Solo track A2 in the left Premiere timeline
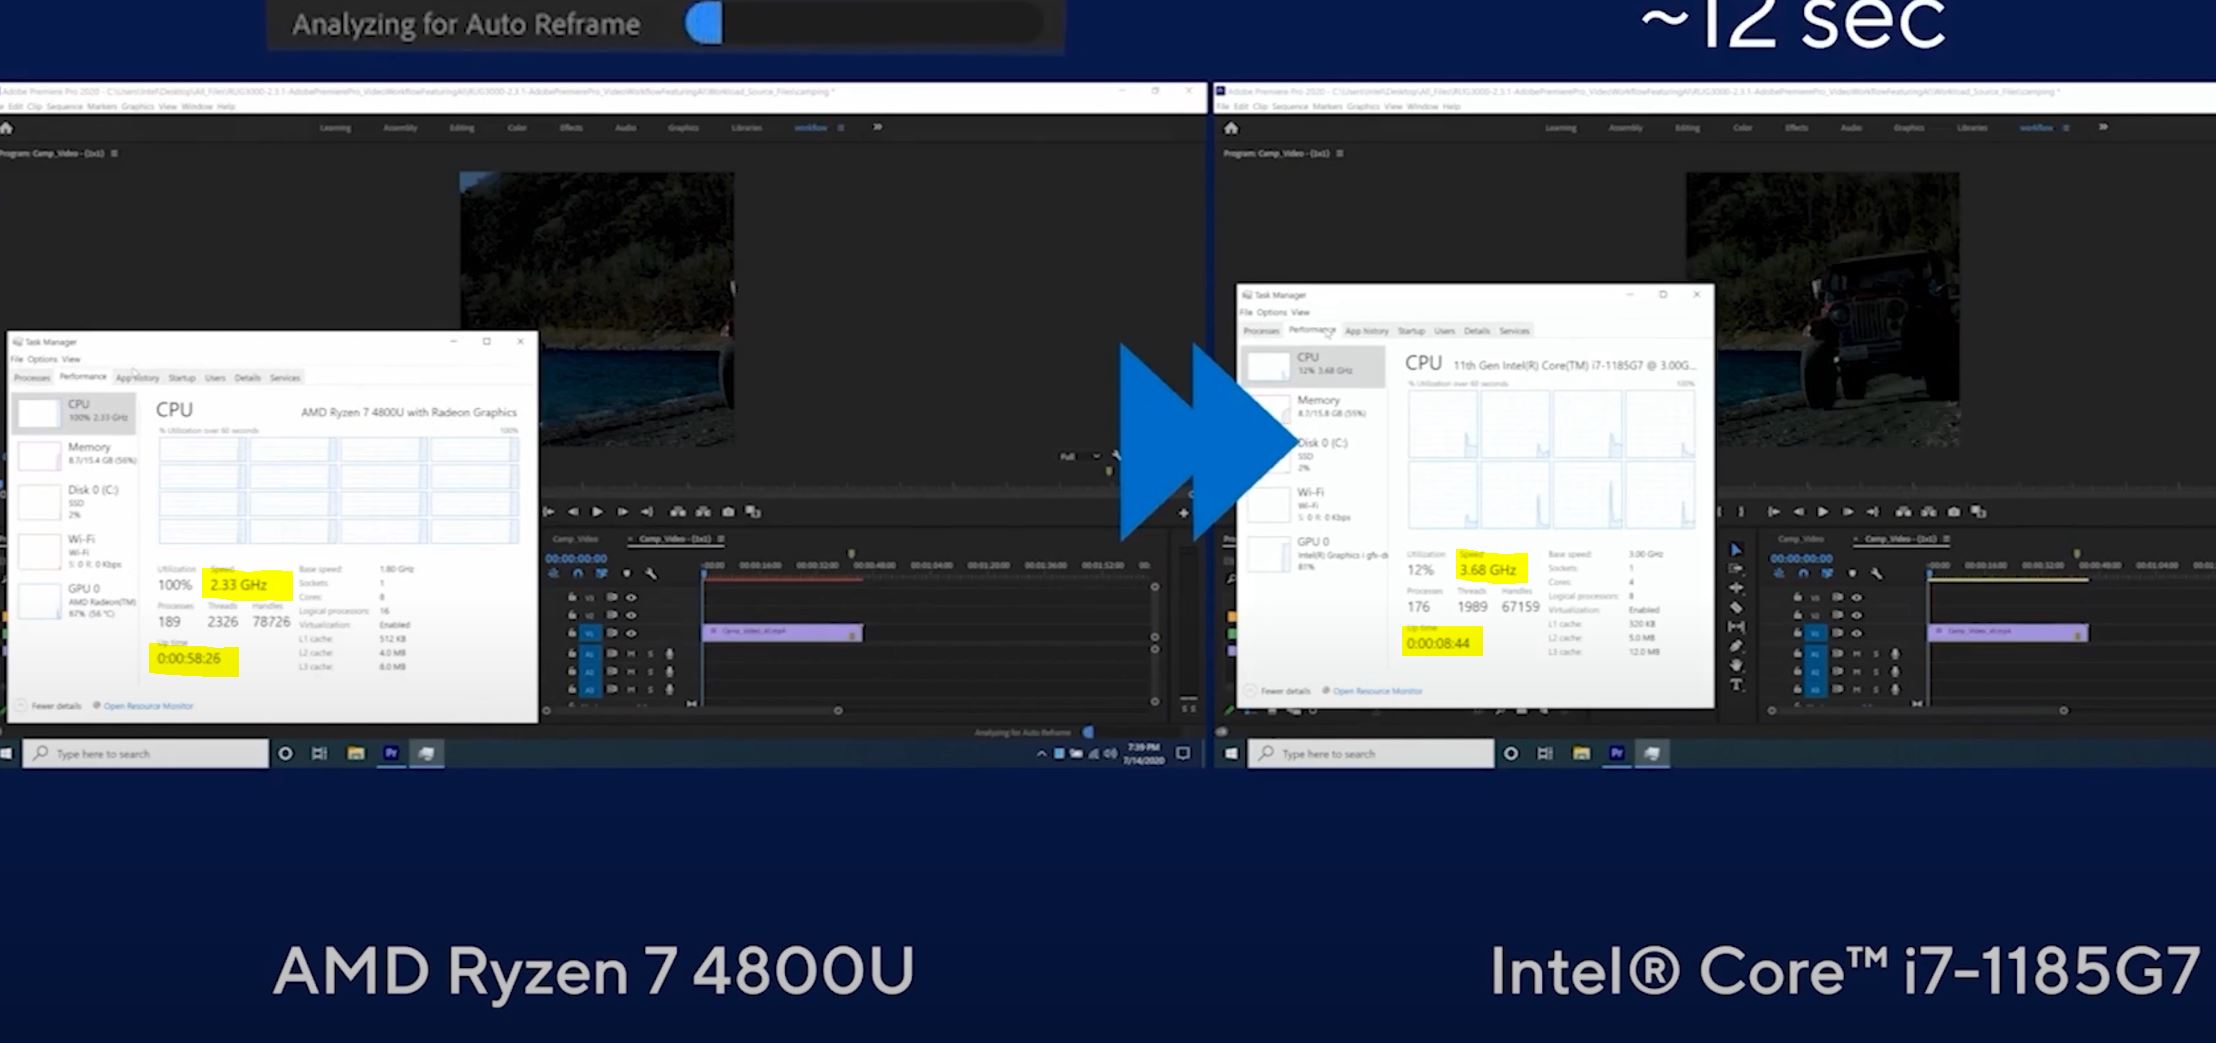 click(650, 672)
